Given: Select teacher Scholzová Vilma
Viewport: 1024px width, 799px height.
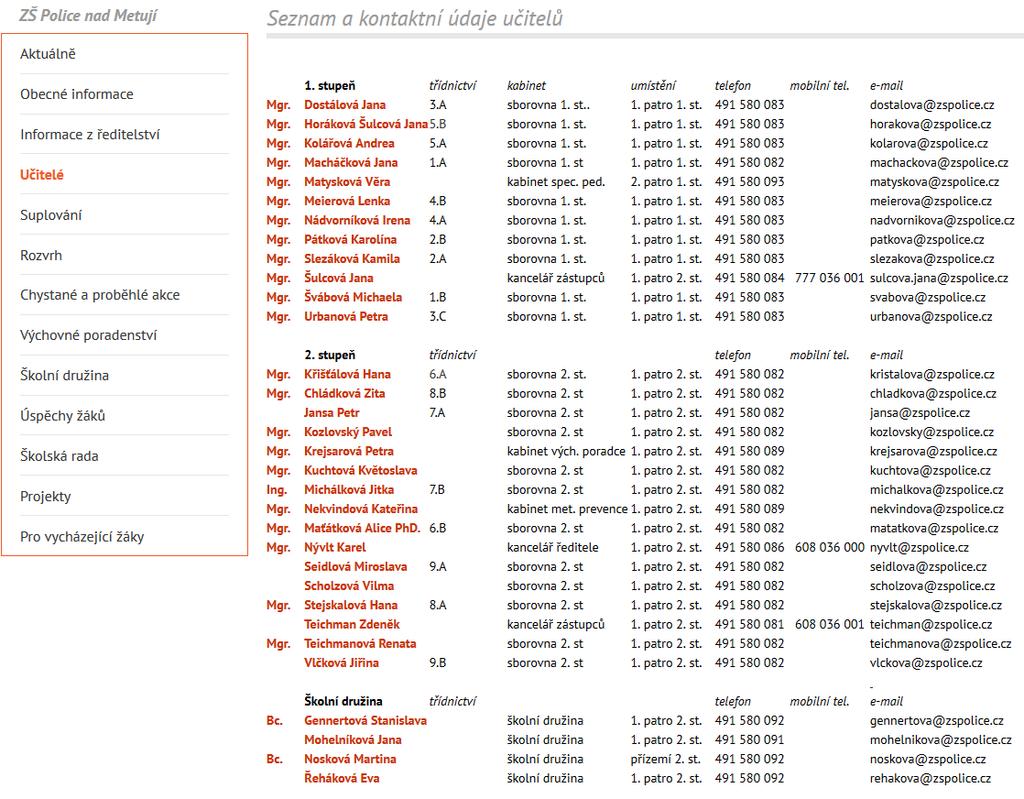Looking at the screenshot, I should pos(349,587).
